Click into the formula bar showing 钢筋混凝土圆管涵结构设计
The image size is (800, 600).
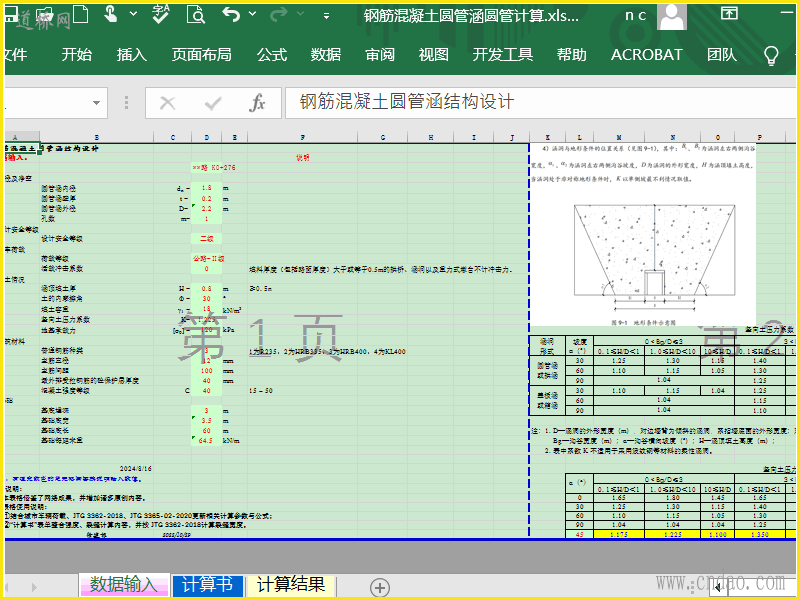[x=541, y=103]
